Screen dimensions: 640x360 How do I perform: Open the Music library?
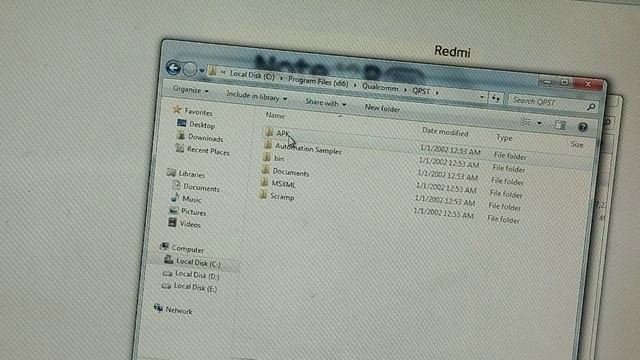[186, 199]
